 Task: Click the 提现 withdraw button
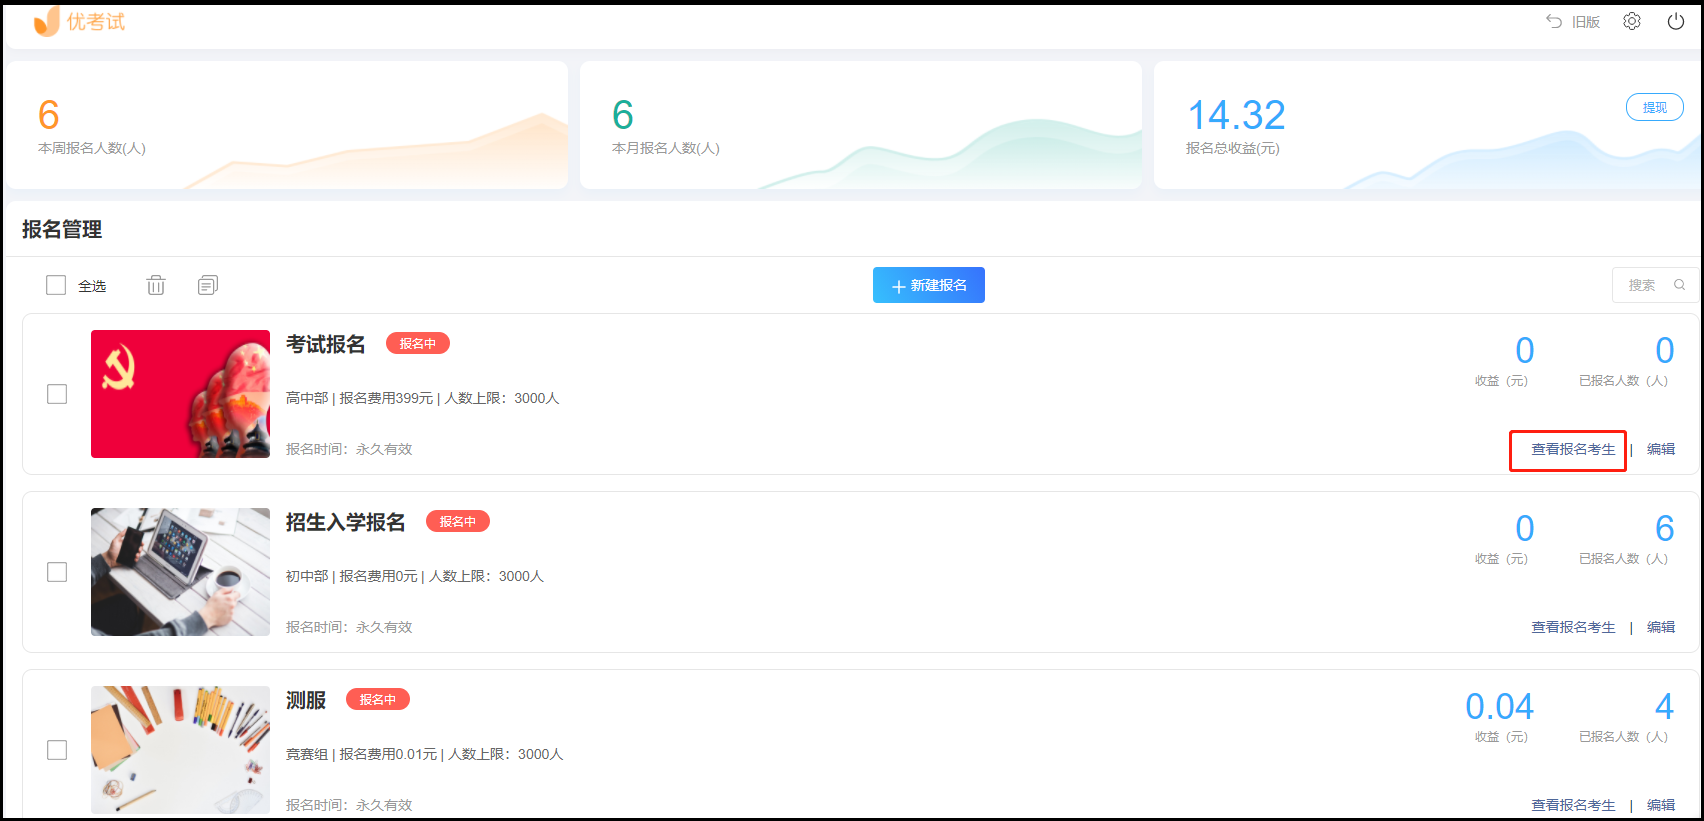pyautogui.click(x=1655, y=107)
